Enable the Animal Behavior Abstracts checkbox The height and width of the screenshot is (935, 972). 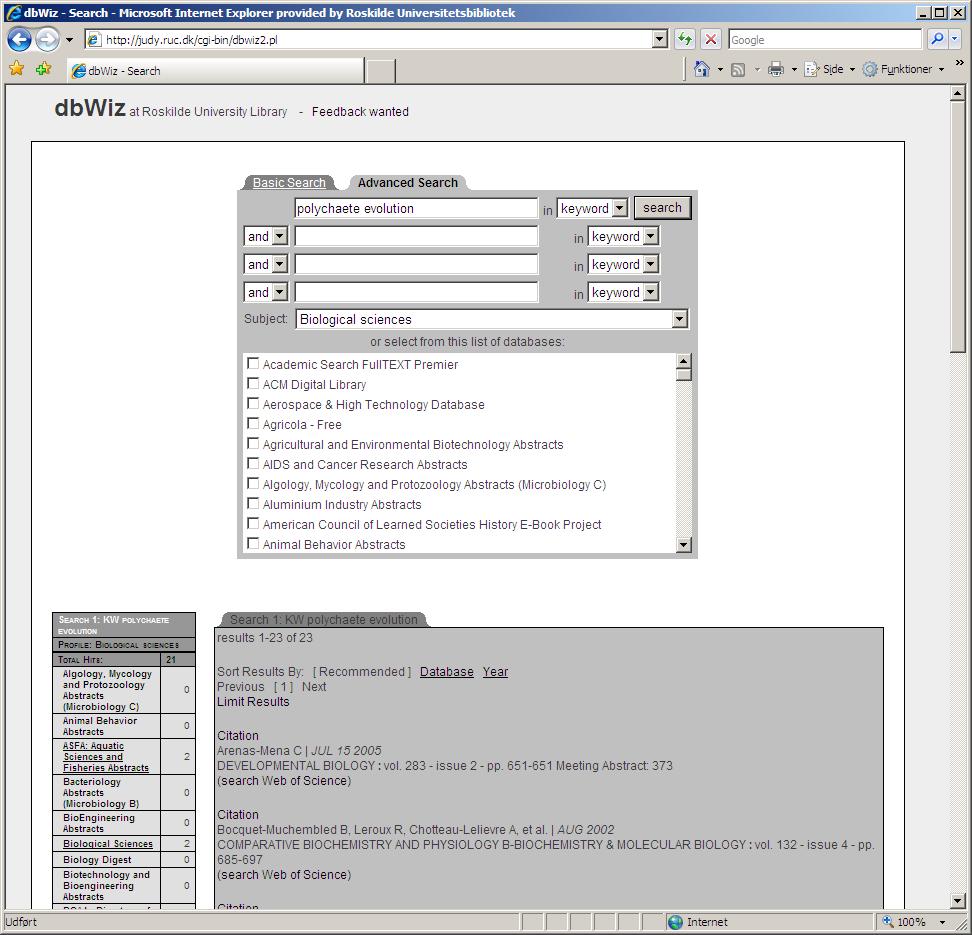[x=253, y=544]
